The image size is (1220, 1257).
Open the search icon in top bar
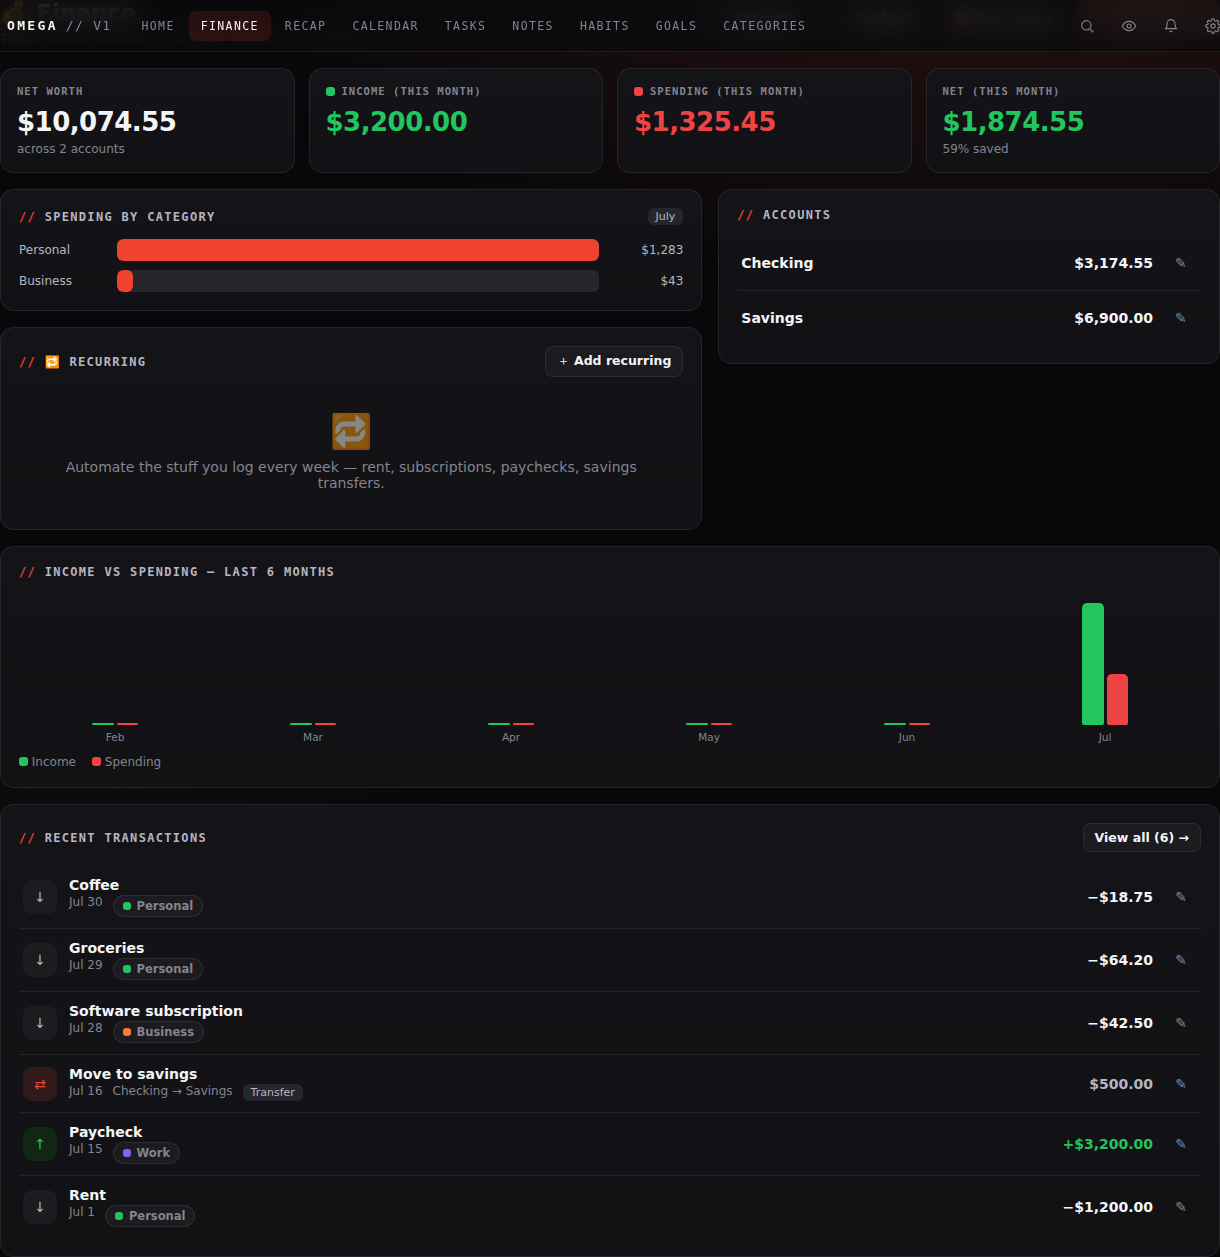pos(1087,26)
